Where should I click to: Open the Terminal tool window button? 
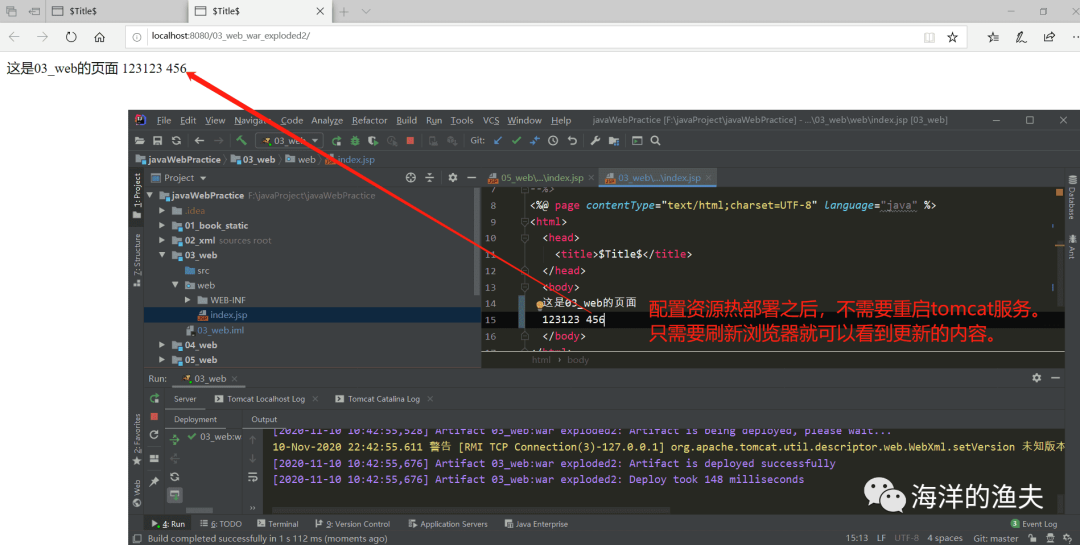click(x=278, y=524)
